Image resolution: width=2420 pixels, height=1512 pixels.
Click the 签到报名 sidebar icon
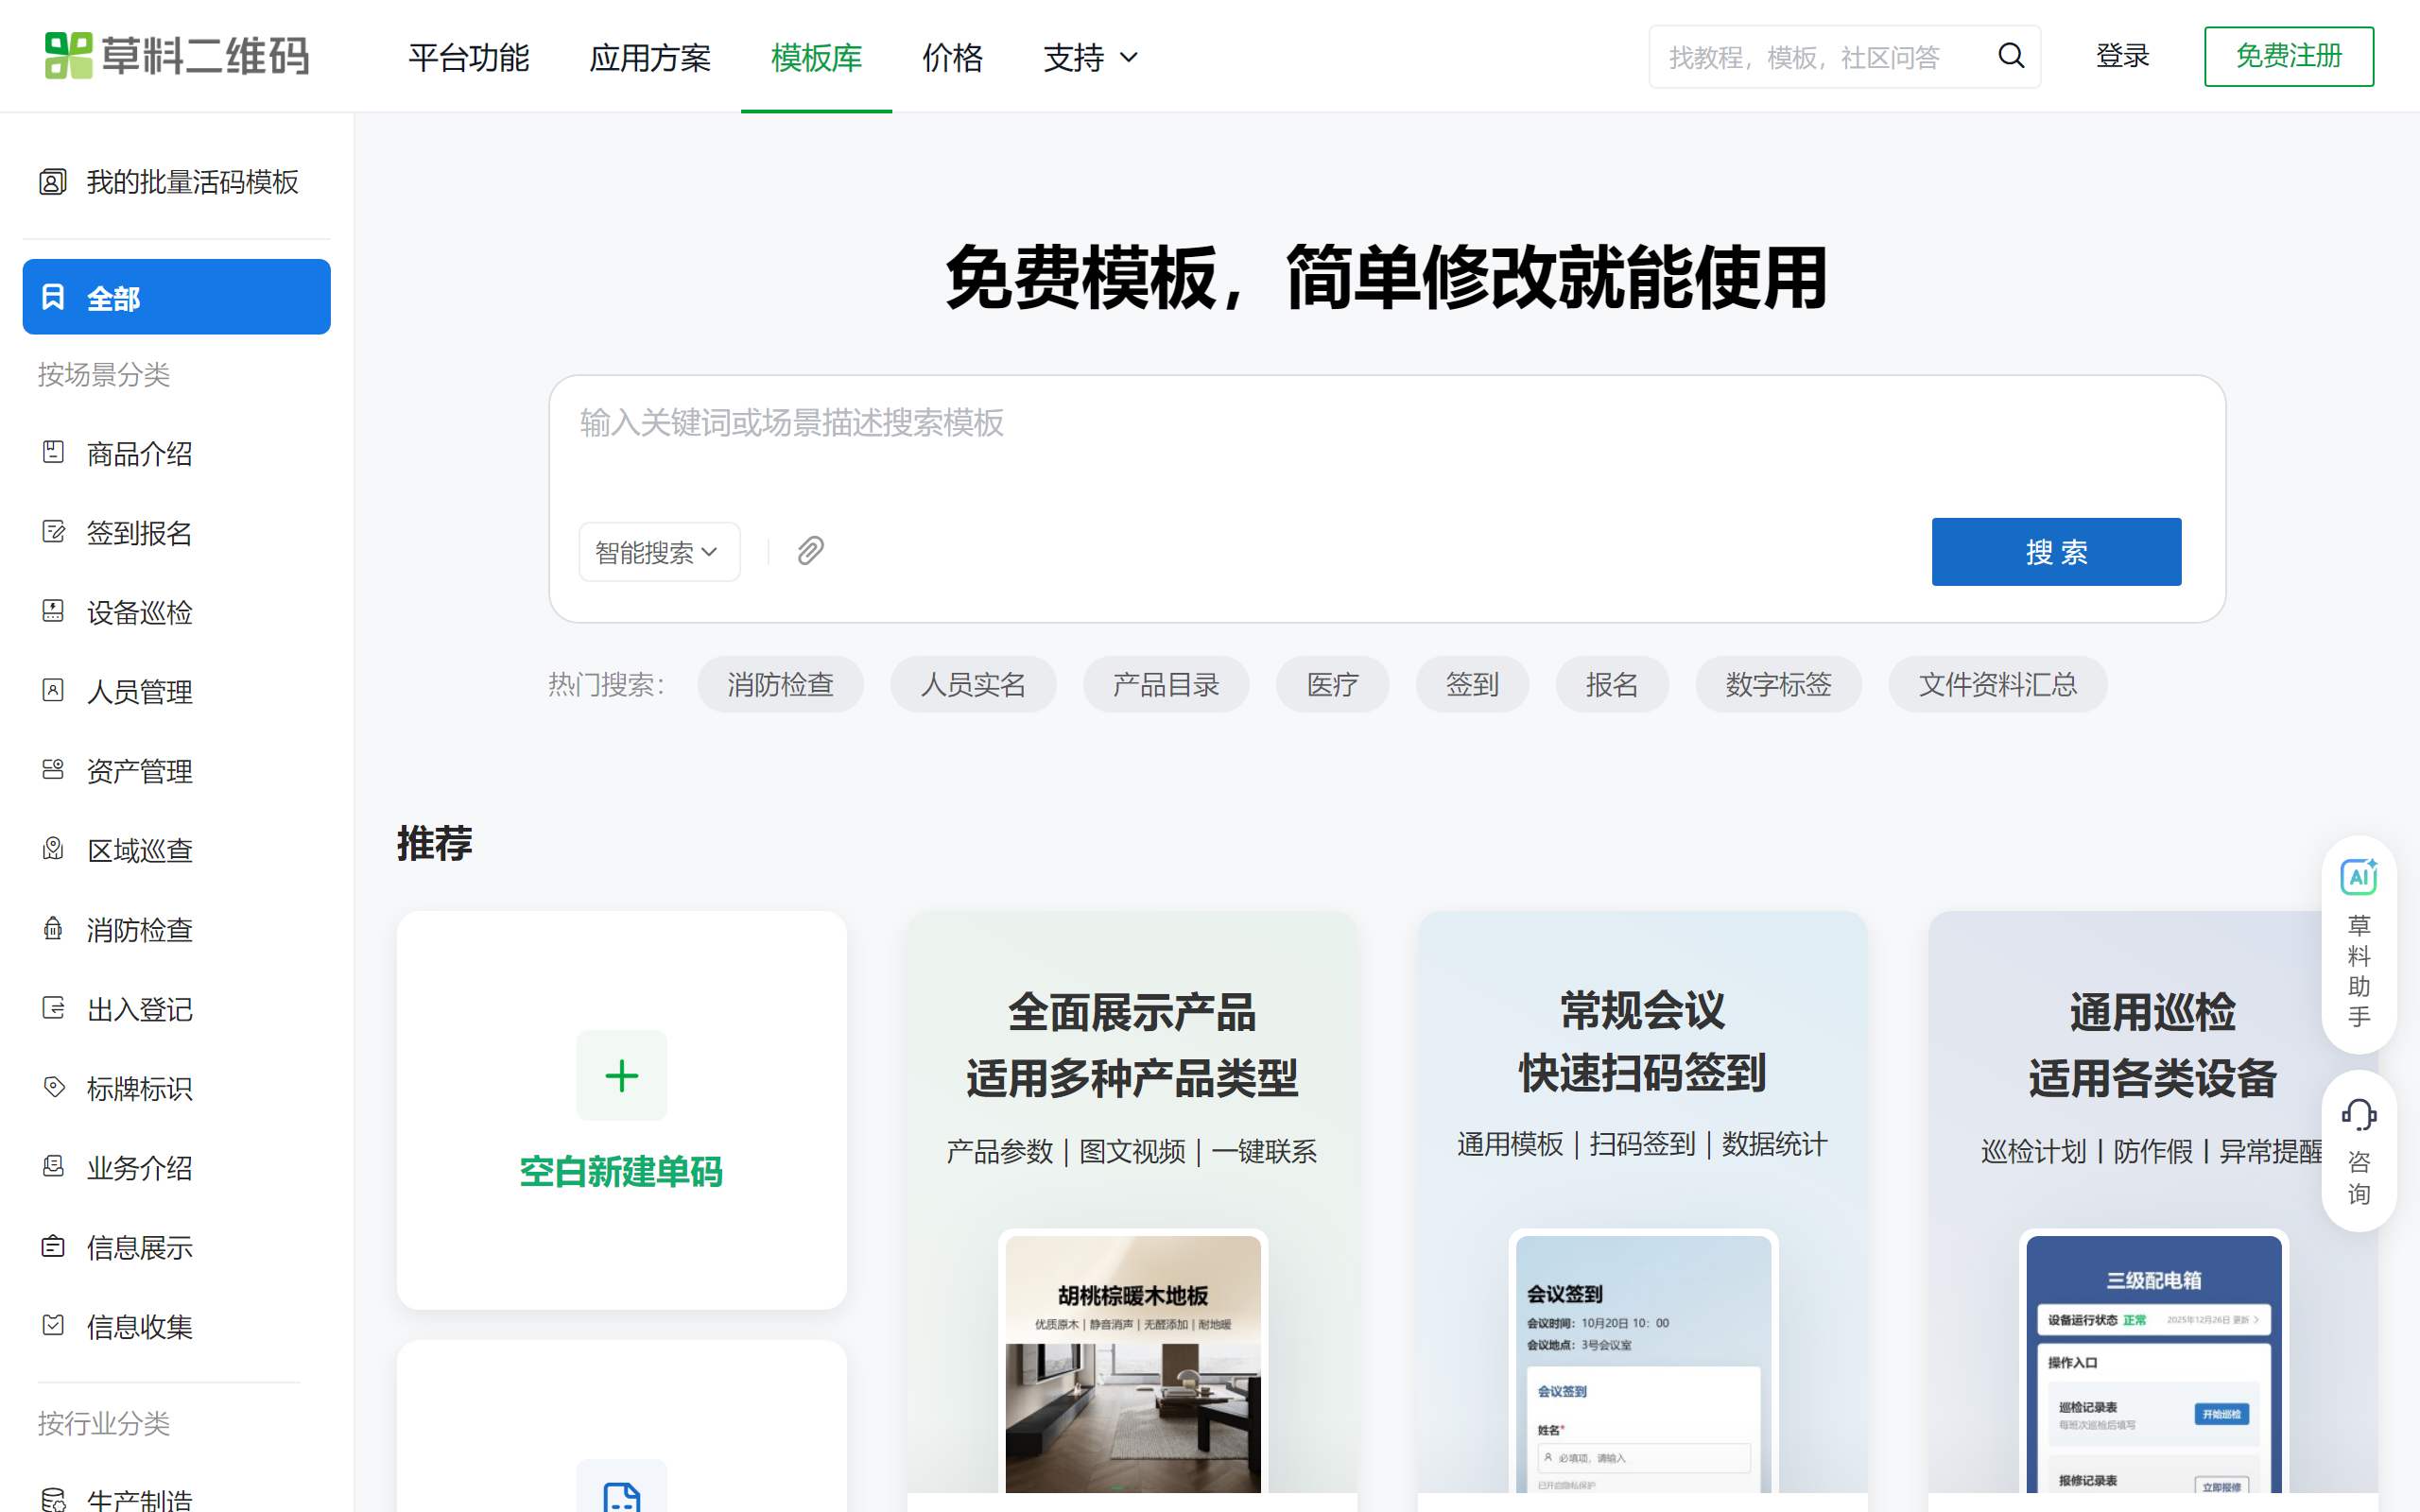pyautogui.click(x=53, y=532)
